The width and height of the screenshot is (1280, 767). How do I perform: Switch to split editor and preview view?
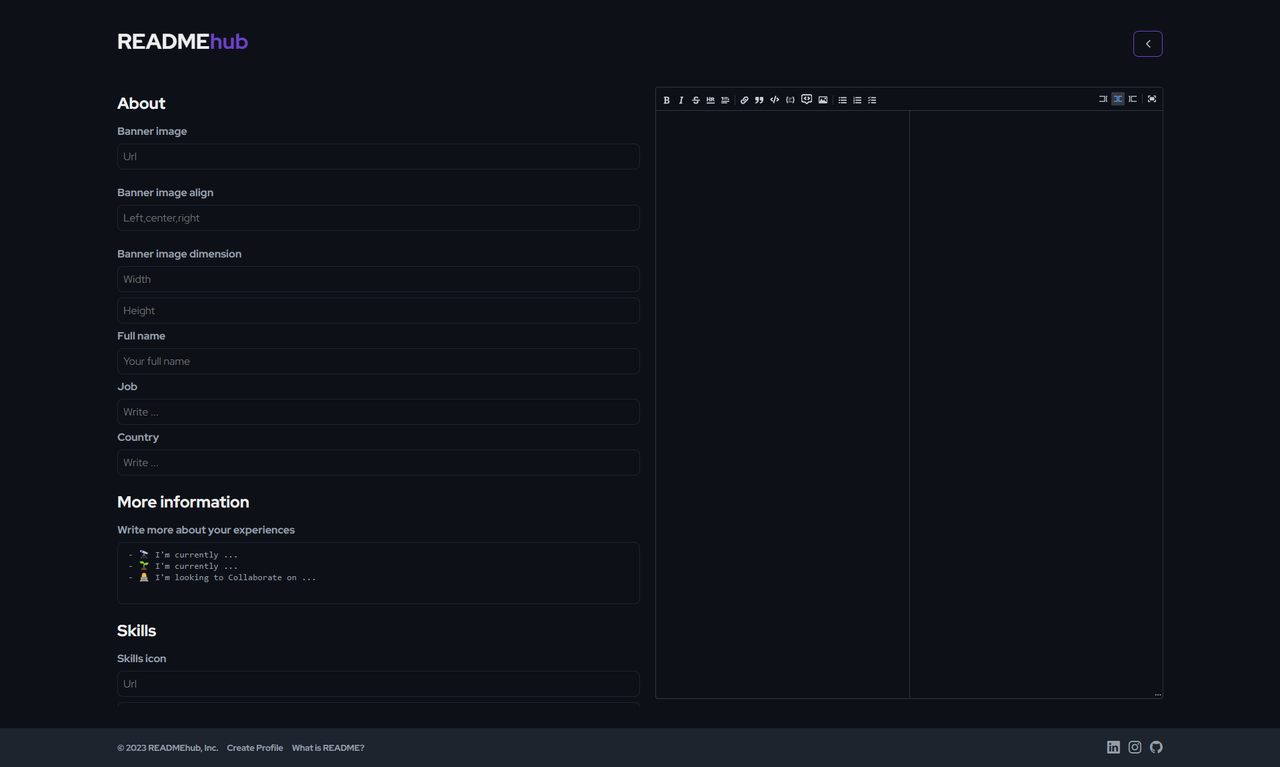(1117, 99)
